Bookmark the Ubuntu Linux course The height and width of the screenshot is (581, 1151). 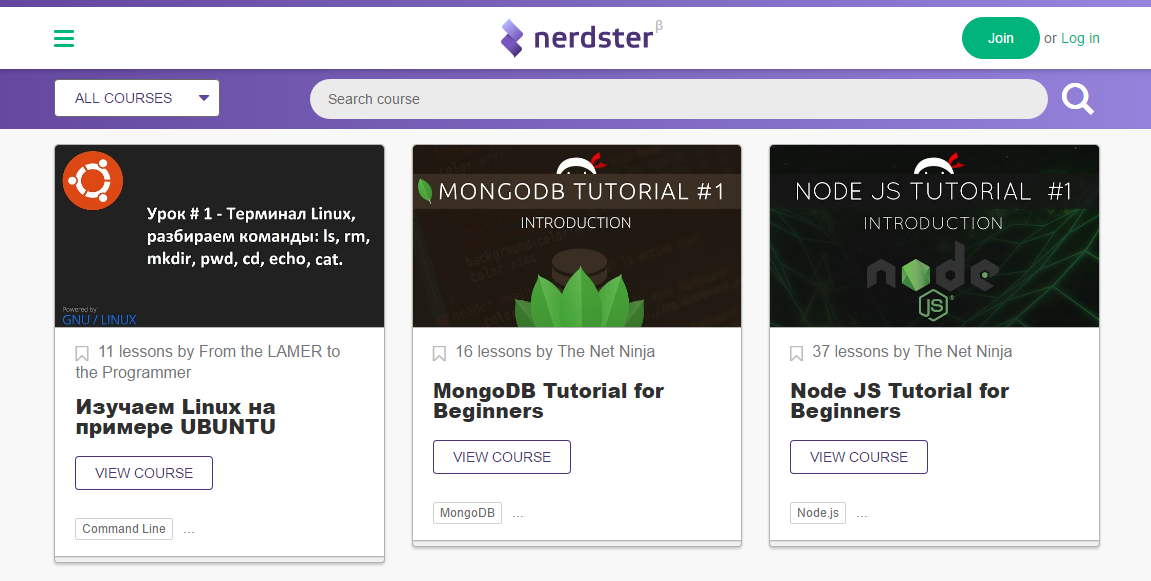(82, 352)
